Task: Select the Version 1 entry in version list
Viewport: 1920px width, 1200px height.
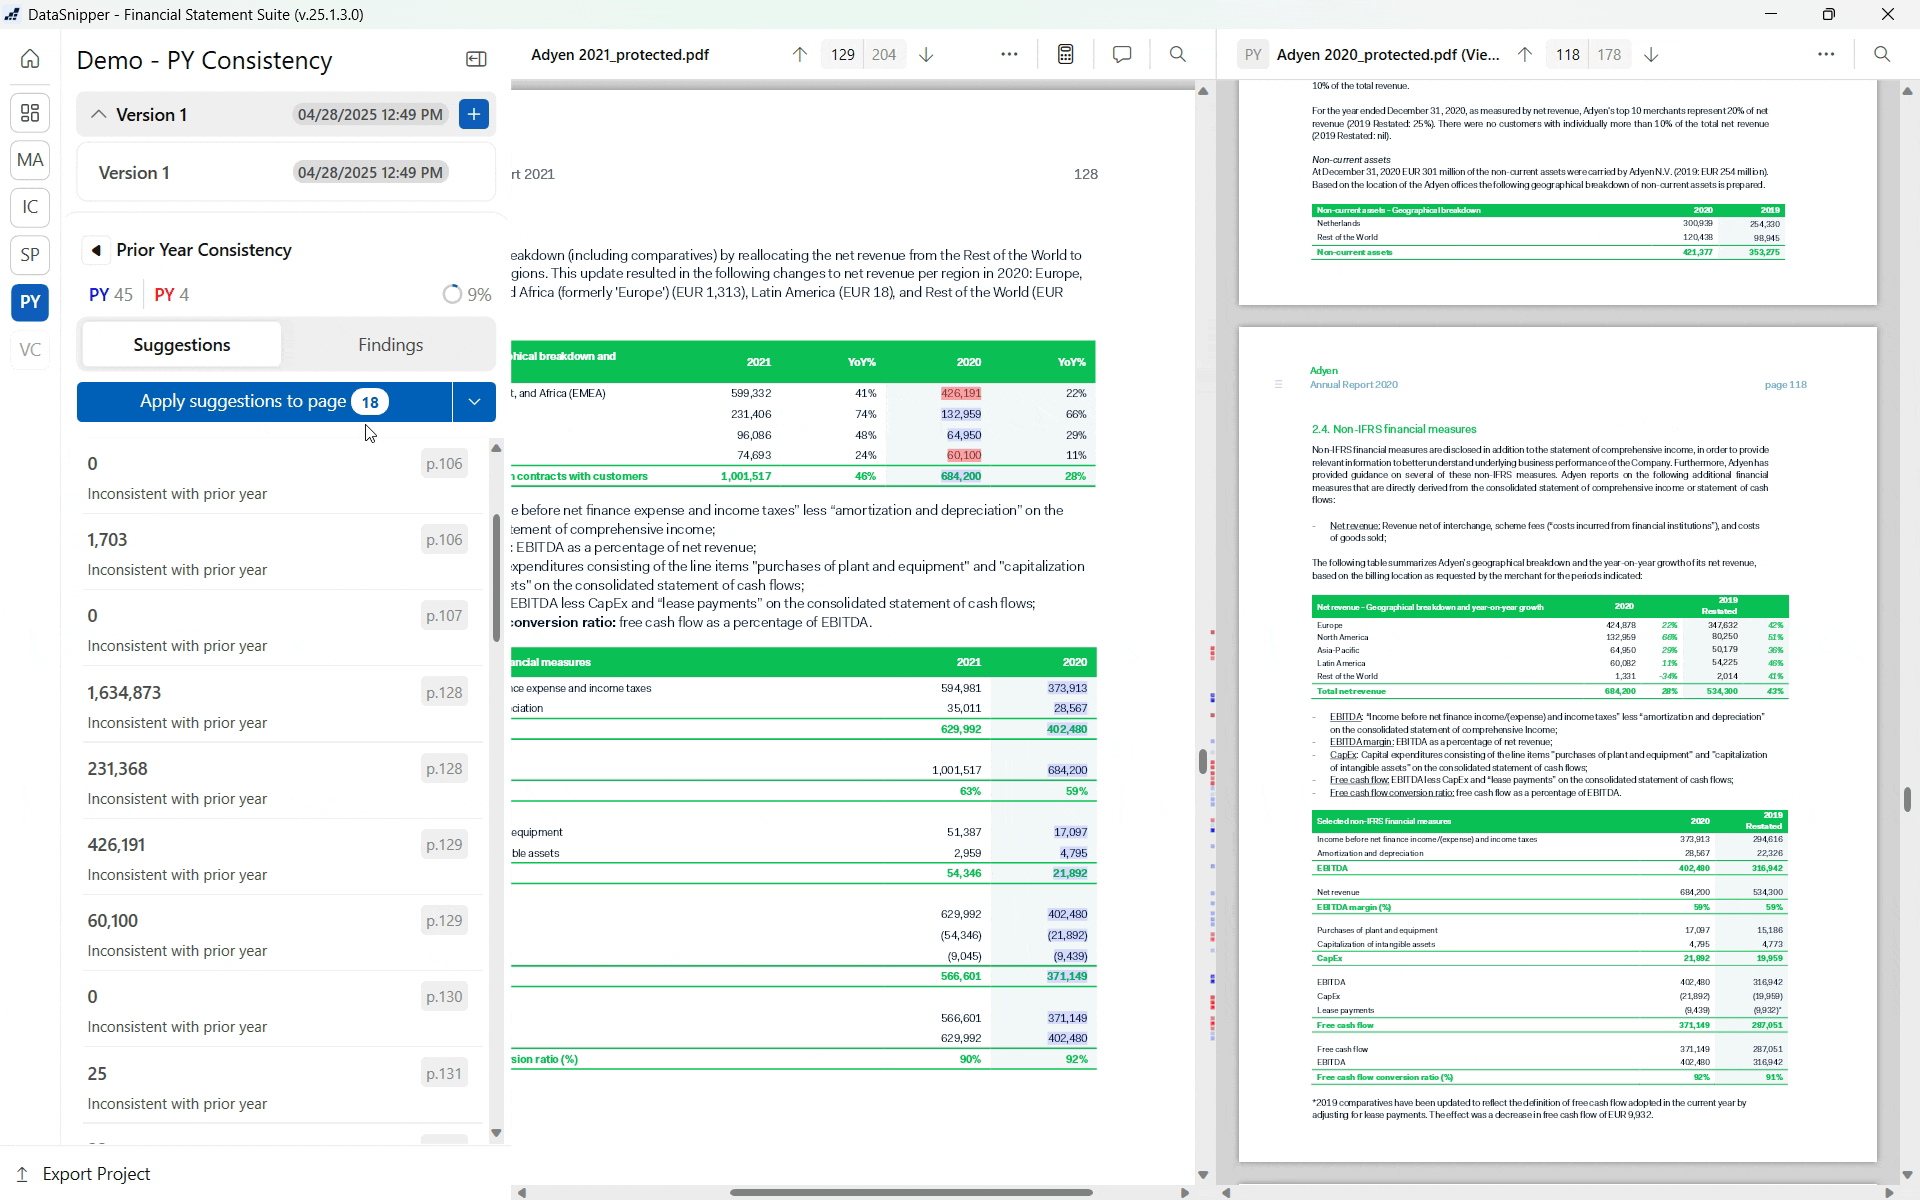Action: (286, 173)
